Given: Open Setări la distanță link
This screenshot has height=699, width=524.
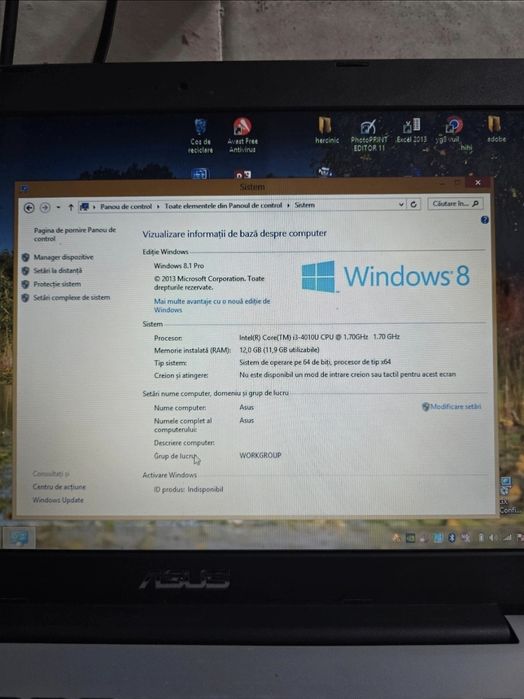Looking at the screenshot, I should (x=58, y=271).
